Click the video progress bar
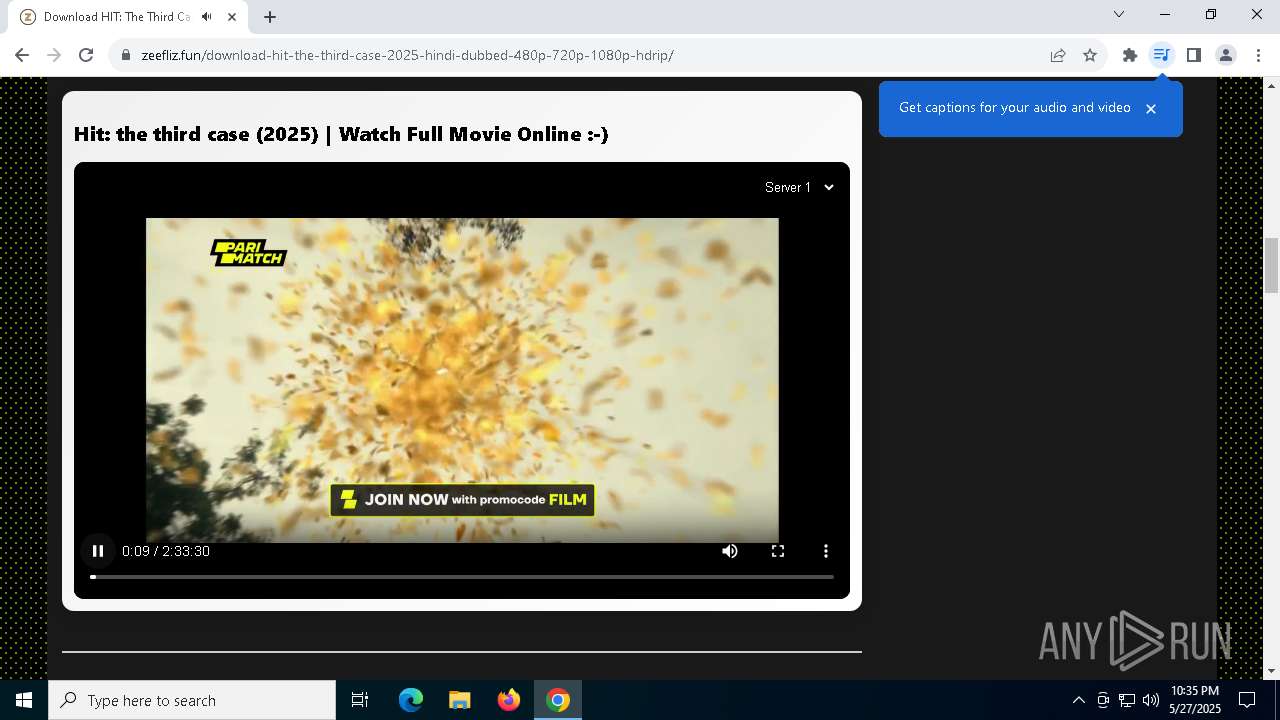The height and width of the screenshot is (720, 1280). [462, 577]
